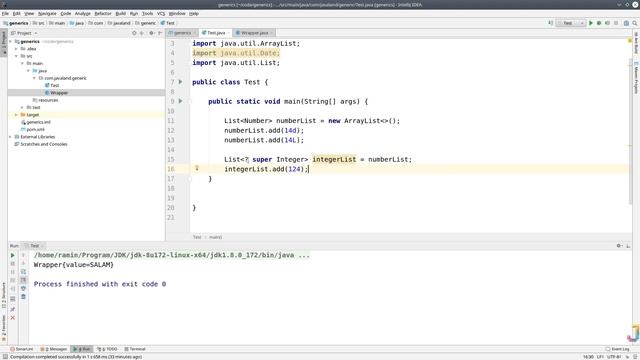This screenshot has height=360, width=640.
Task: Collapse the generics root project node
Action: [11, 42]
